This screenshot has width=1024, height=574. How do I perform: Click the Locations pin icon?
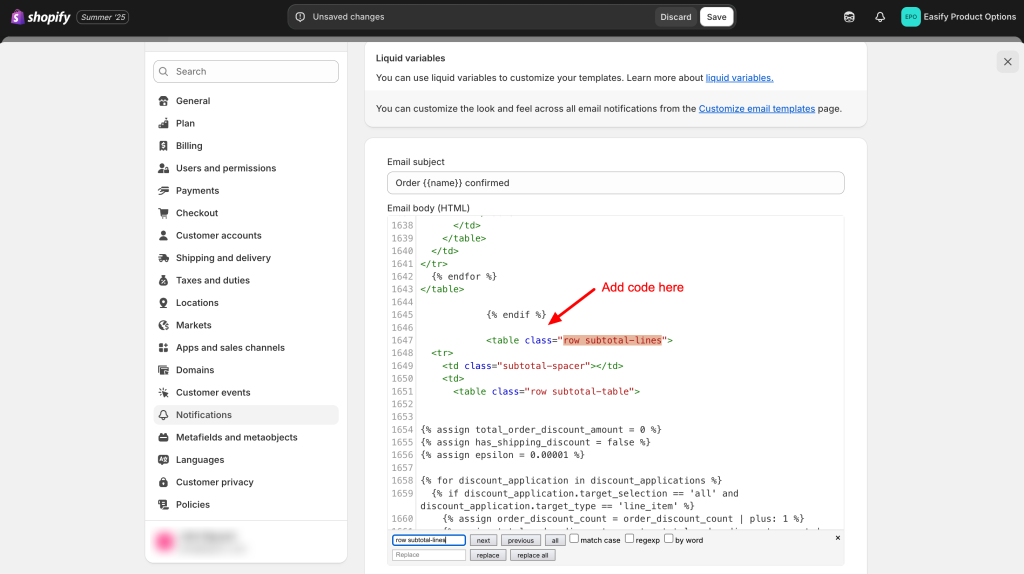coord(163,302)
